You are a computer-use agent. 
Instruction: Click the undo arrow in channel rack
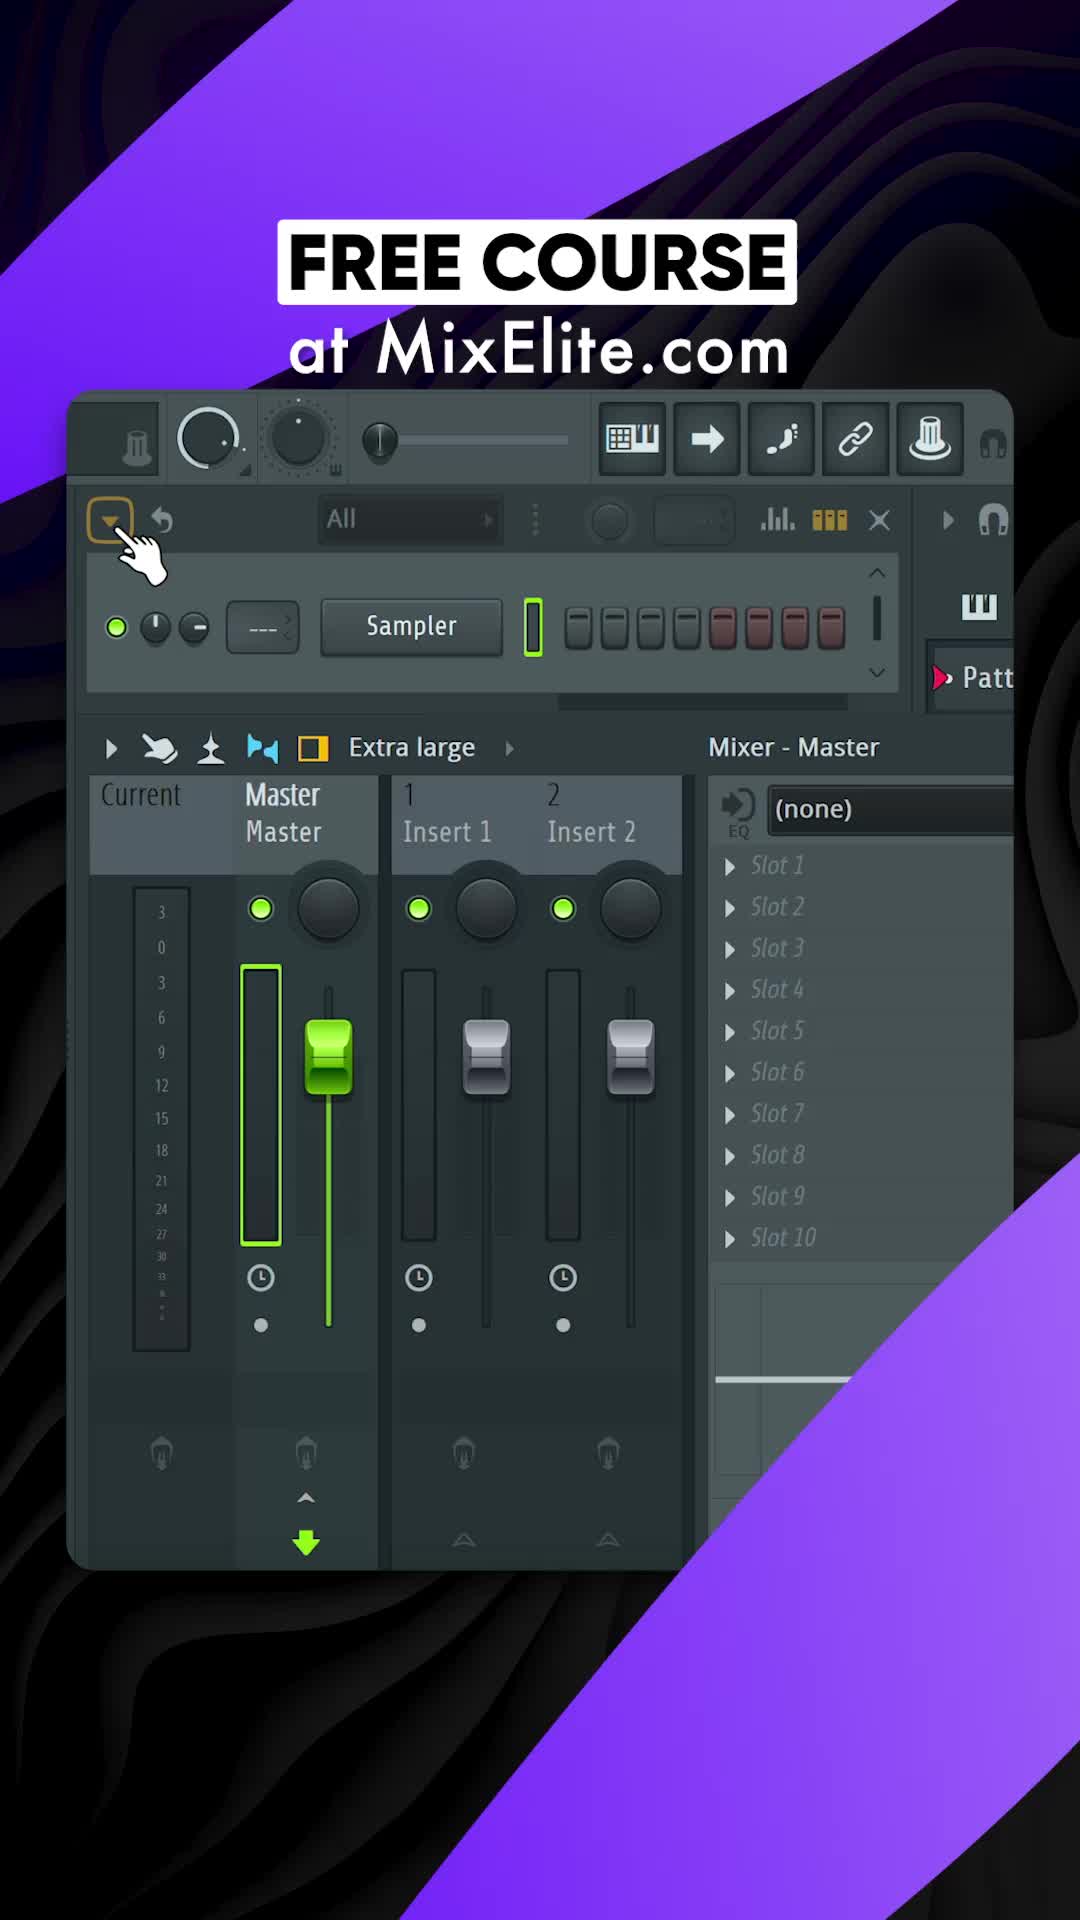point(162,520)
